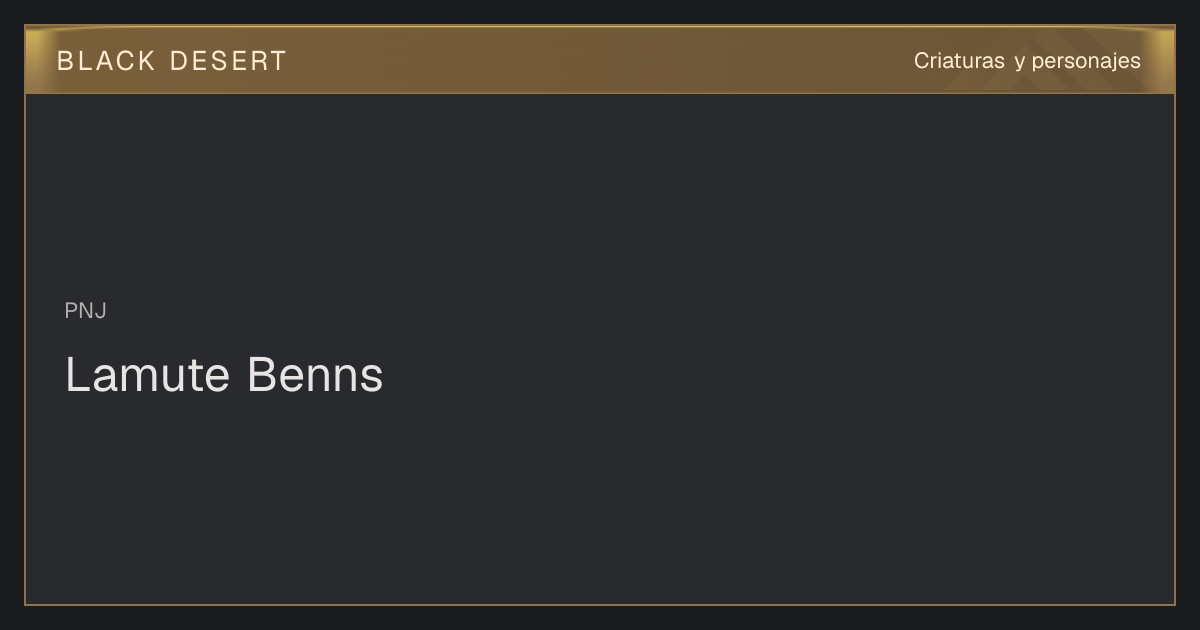Click the glowing right edge of the gold banner
Screen dimensions: 1200x630
[x=1164, y=60]
